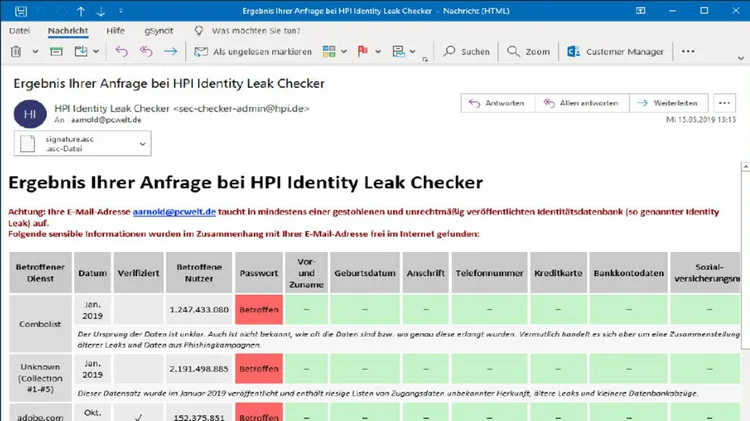The image size is (750, 421).
Task: Click the recipient aarnold@pcwelt.de in header
Action: (106, 120)
